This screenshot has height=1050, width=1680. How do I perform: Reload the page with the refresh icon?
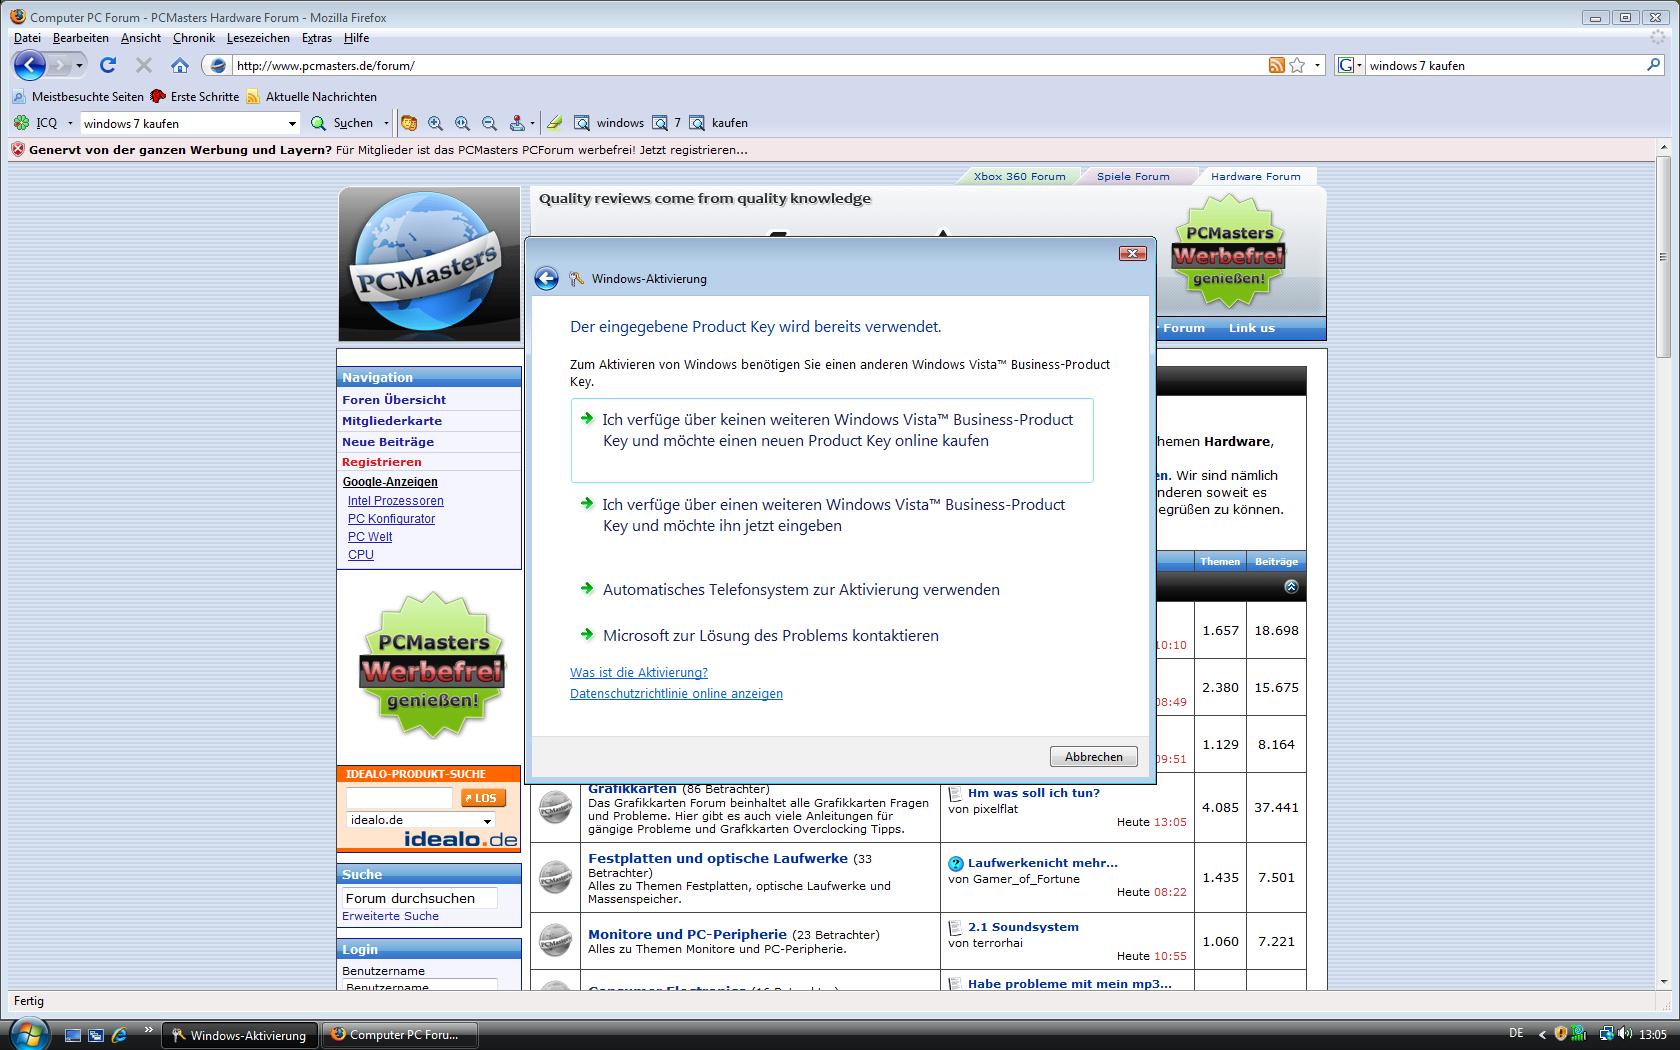108,66
